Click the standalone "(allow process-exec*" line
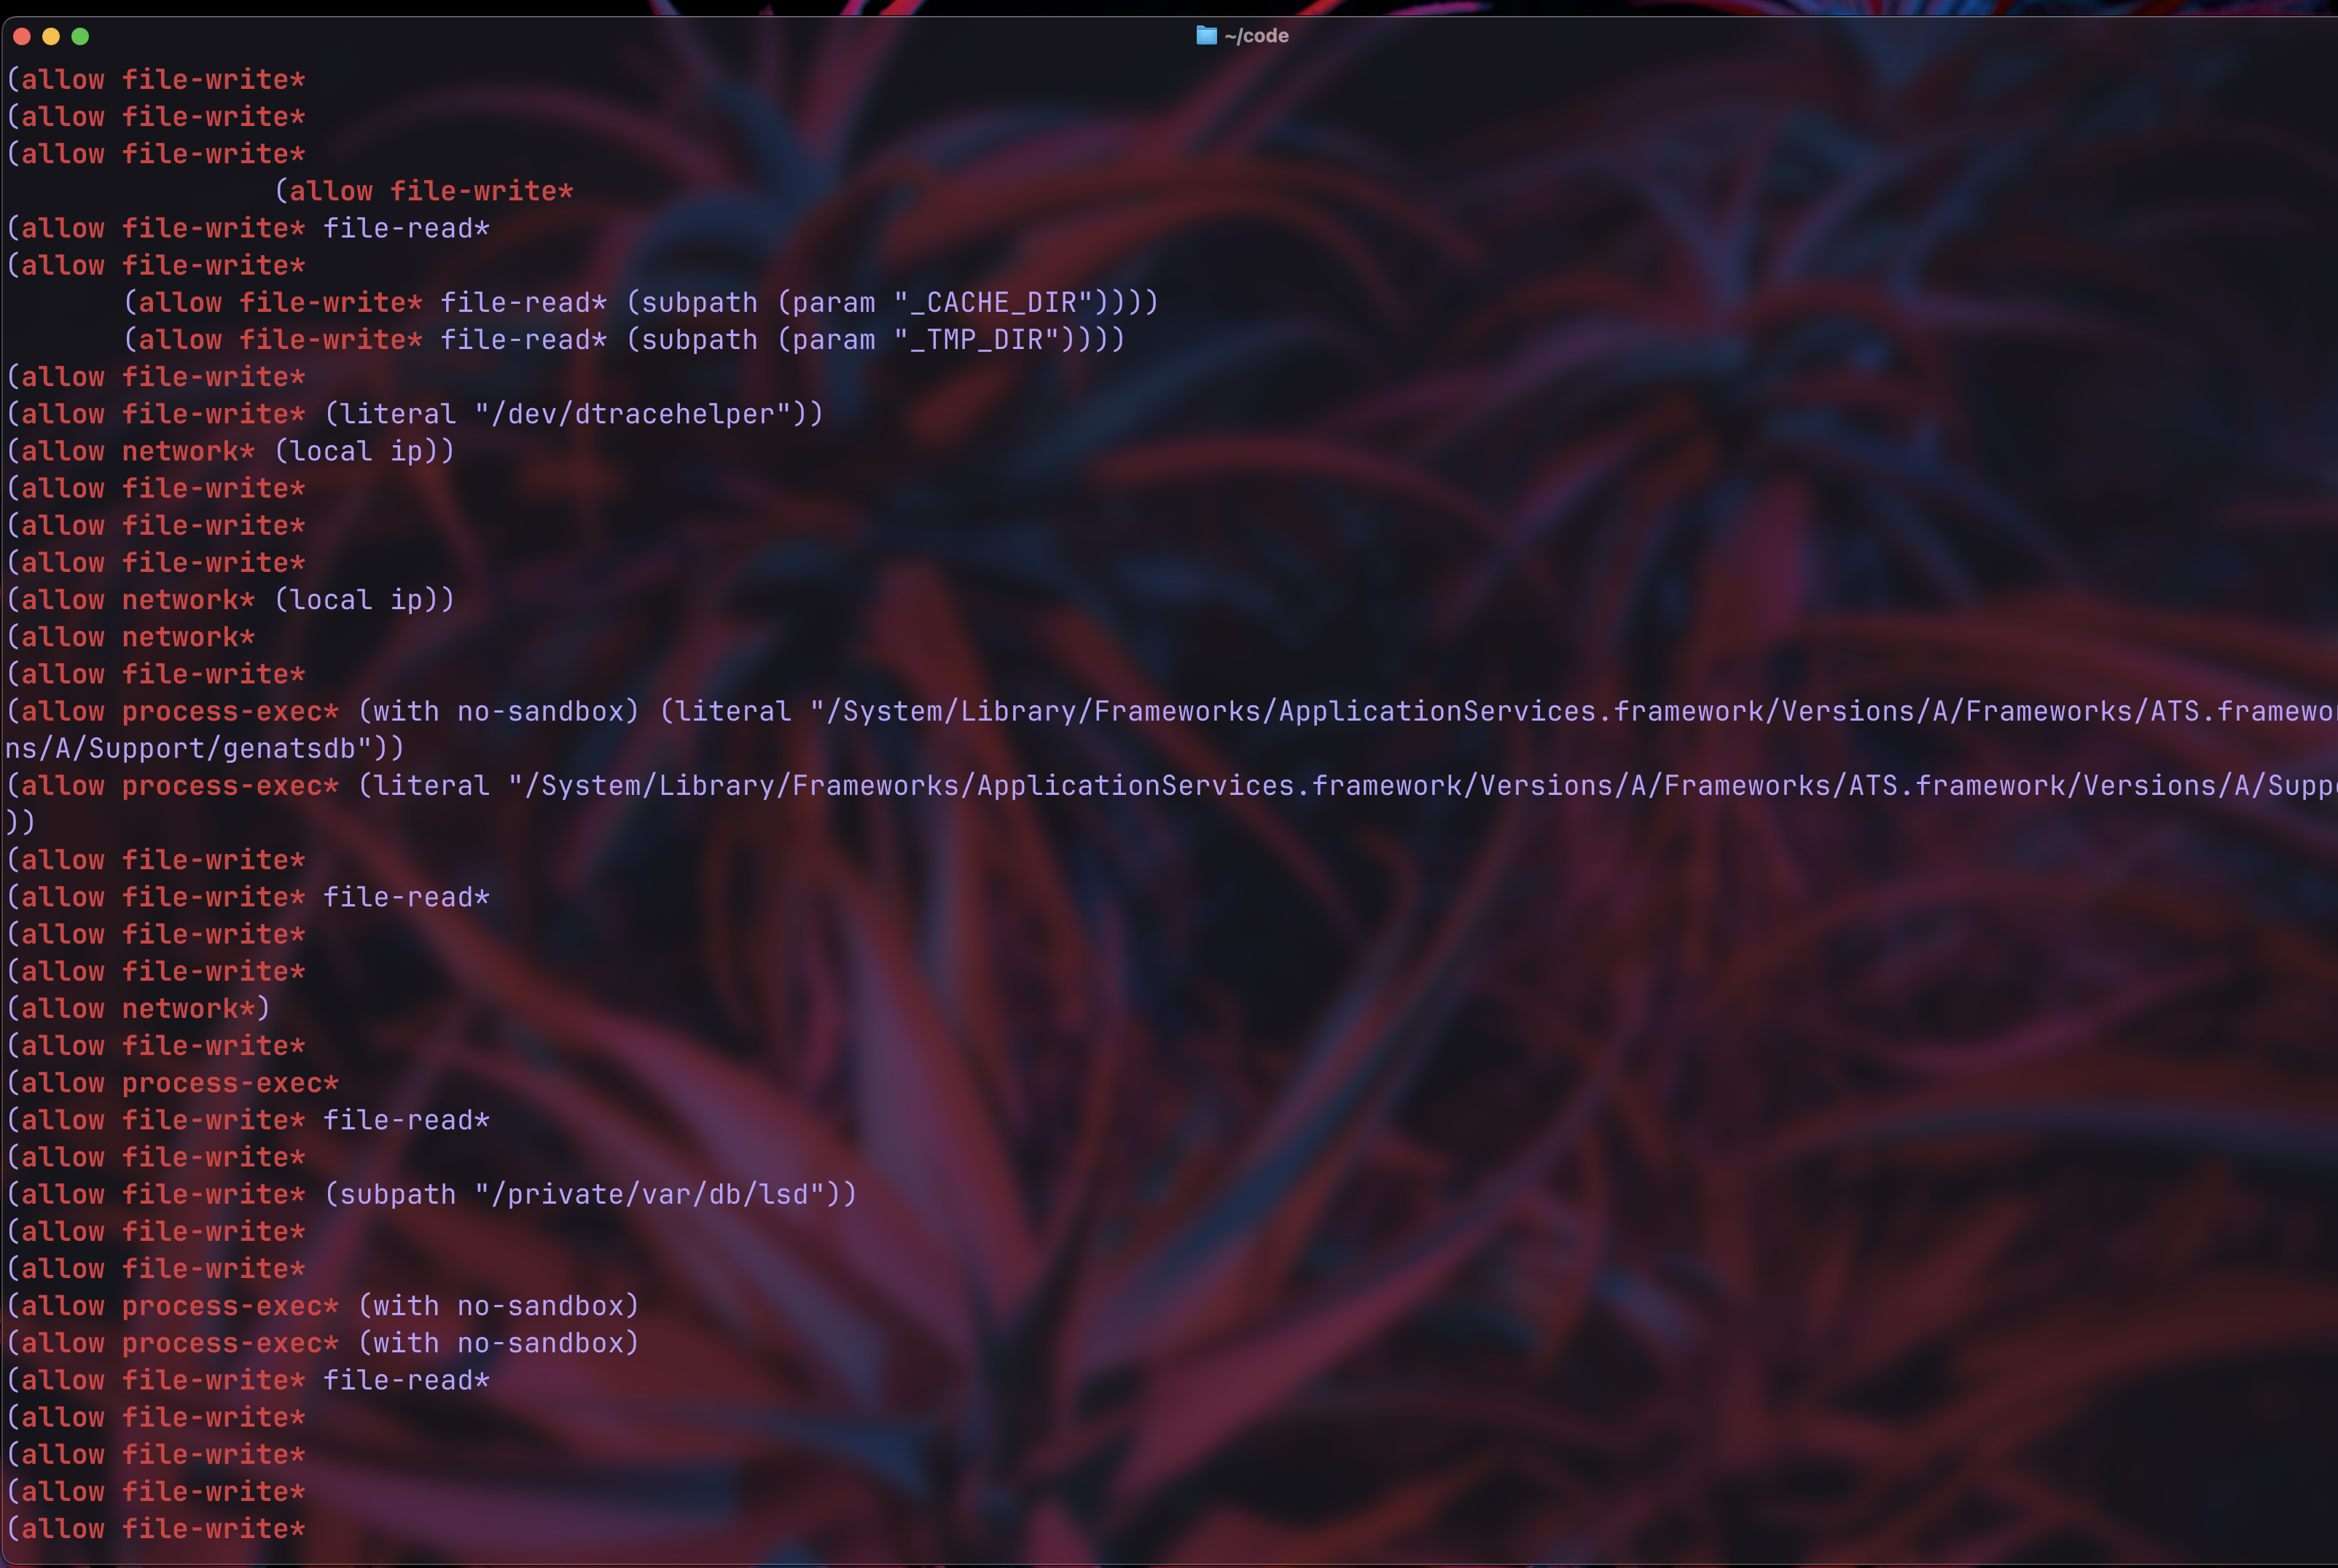 (x=172, y=1083)
